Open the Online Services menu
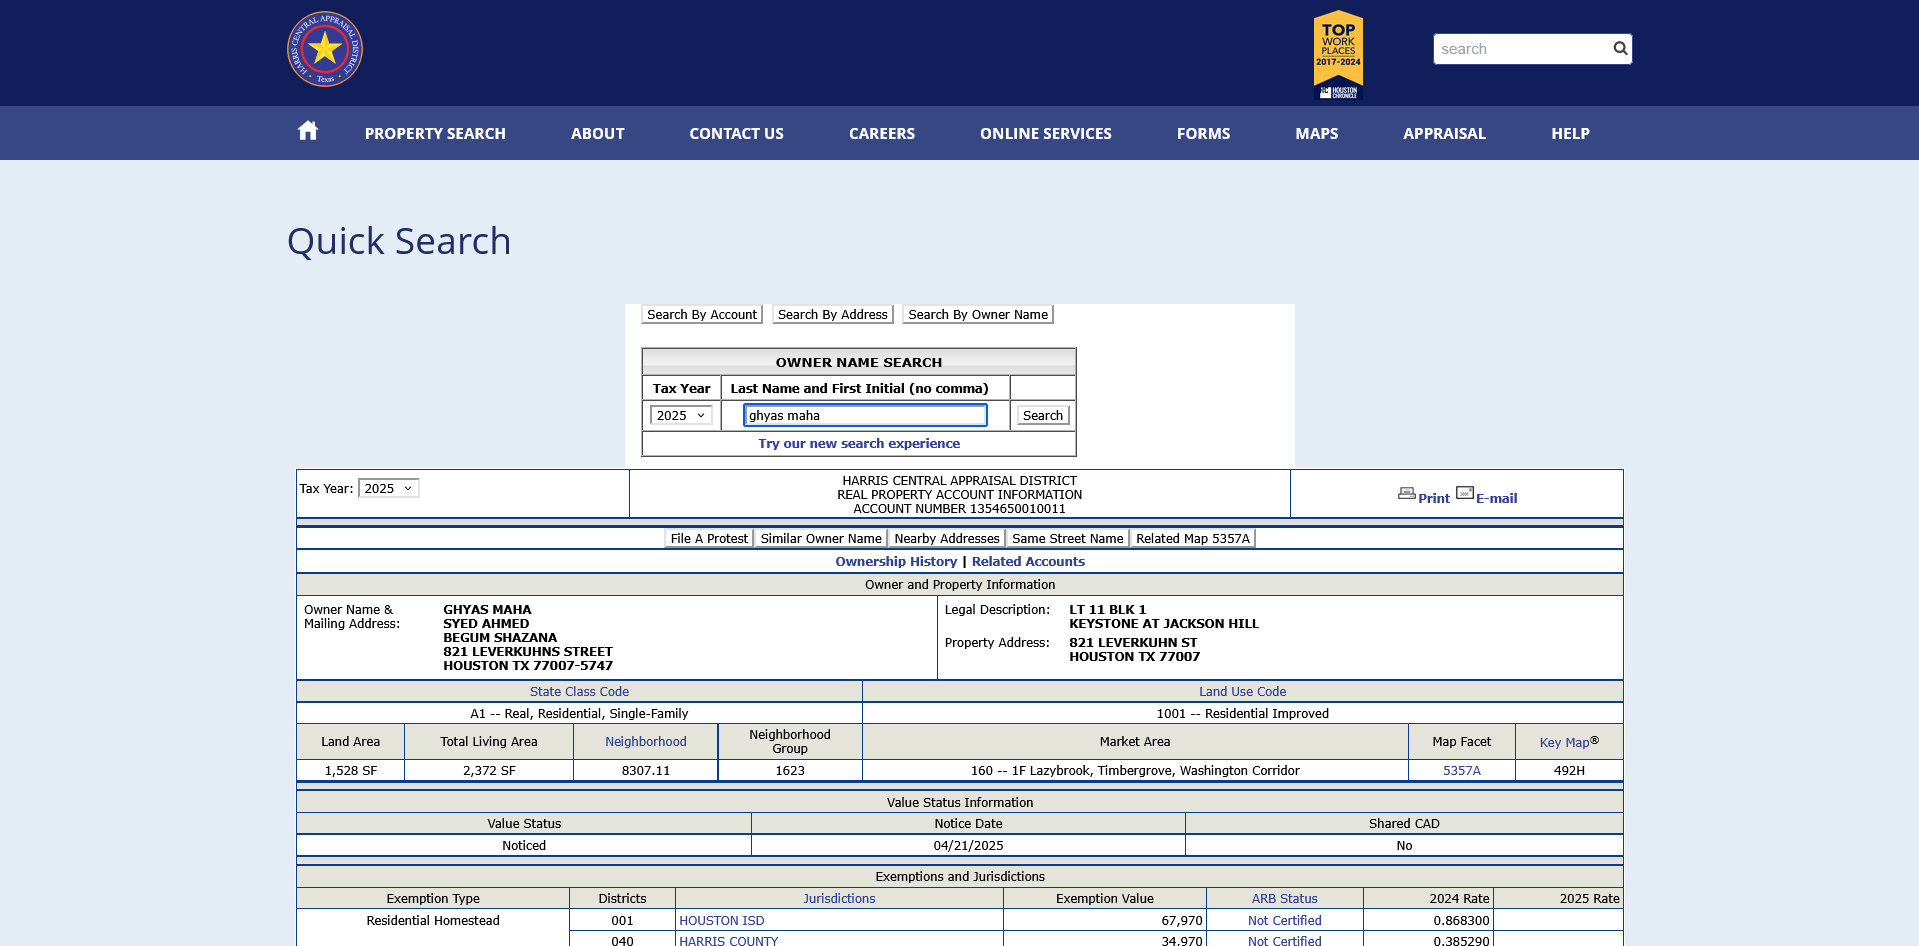This screenshot has width=1919, height=946. [1046, 134]
